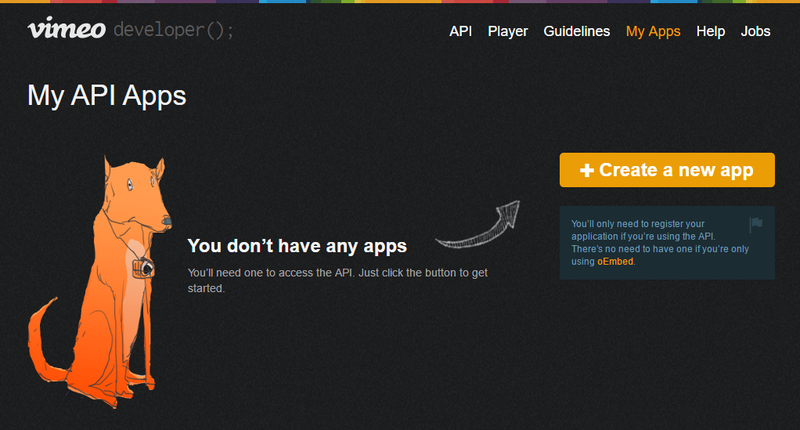Visit the Jobs page
This screenshot has height=430, width=800.
click(x=755, y=31)
